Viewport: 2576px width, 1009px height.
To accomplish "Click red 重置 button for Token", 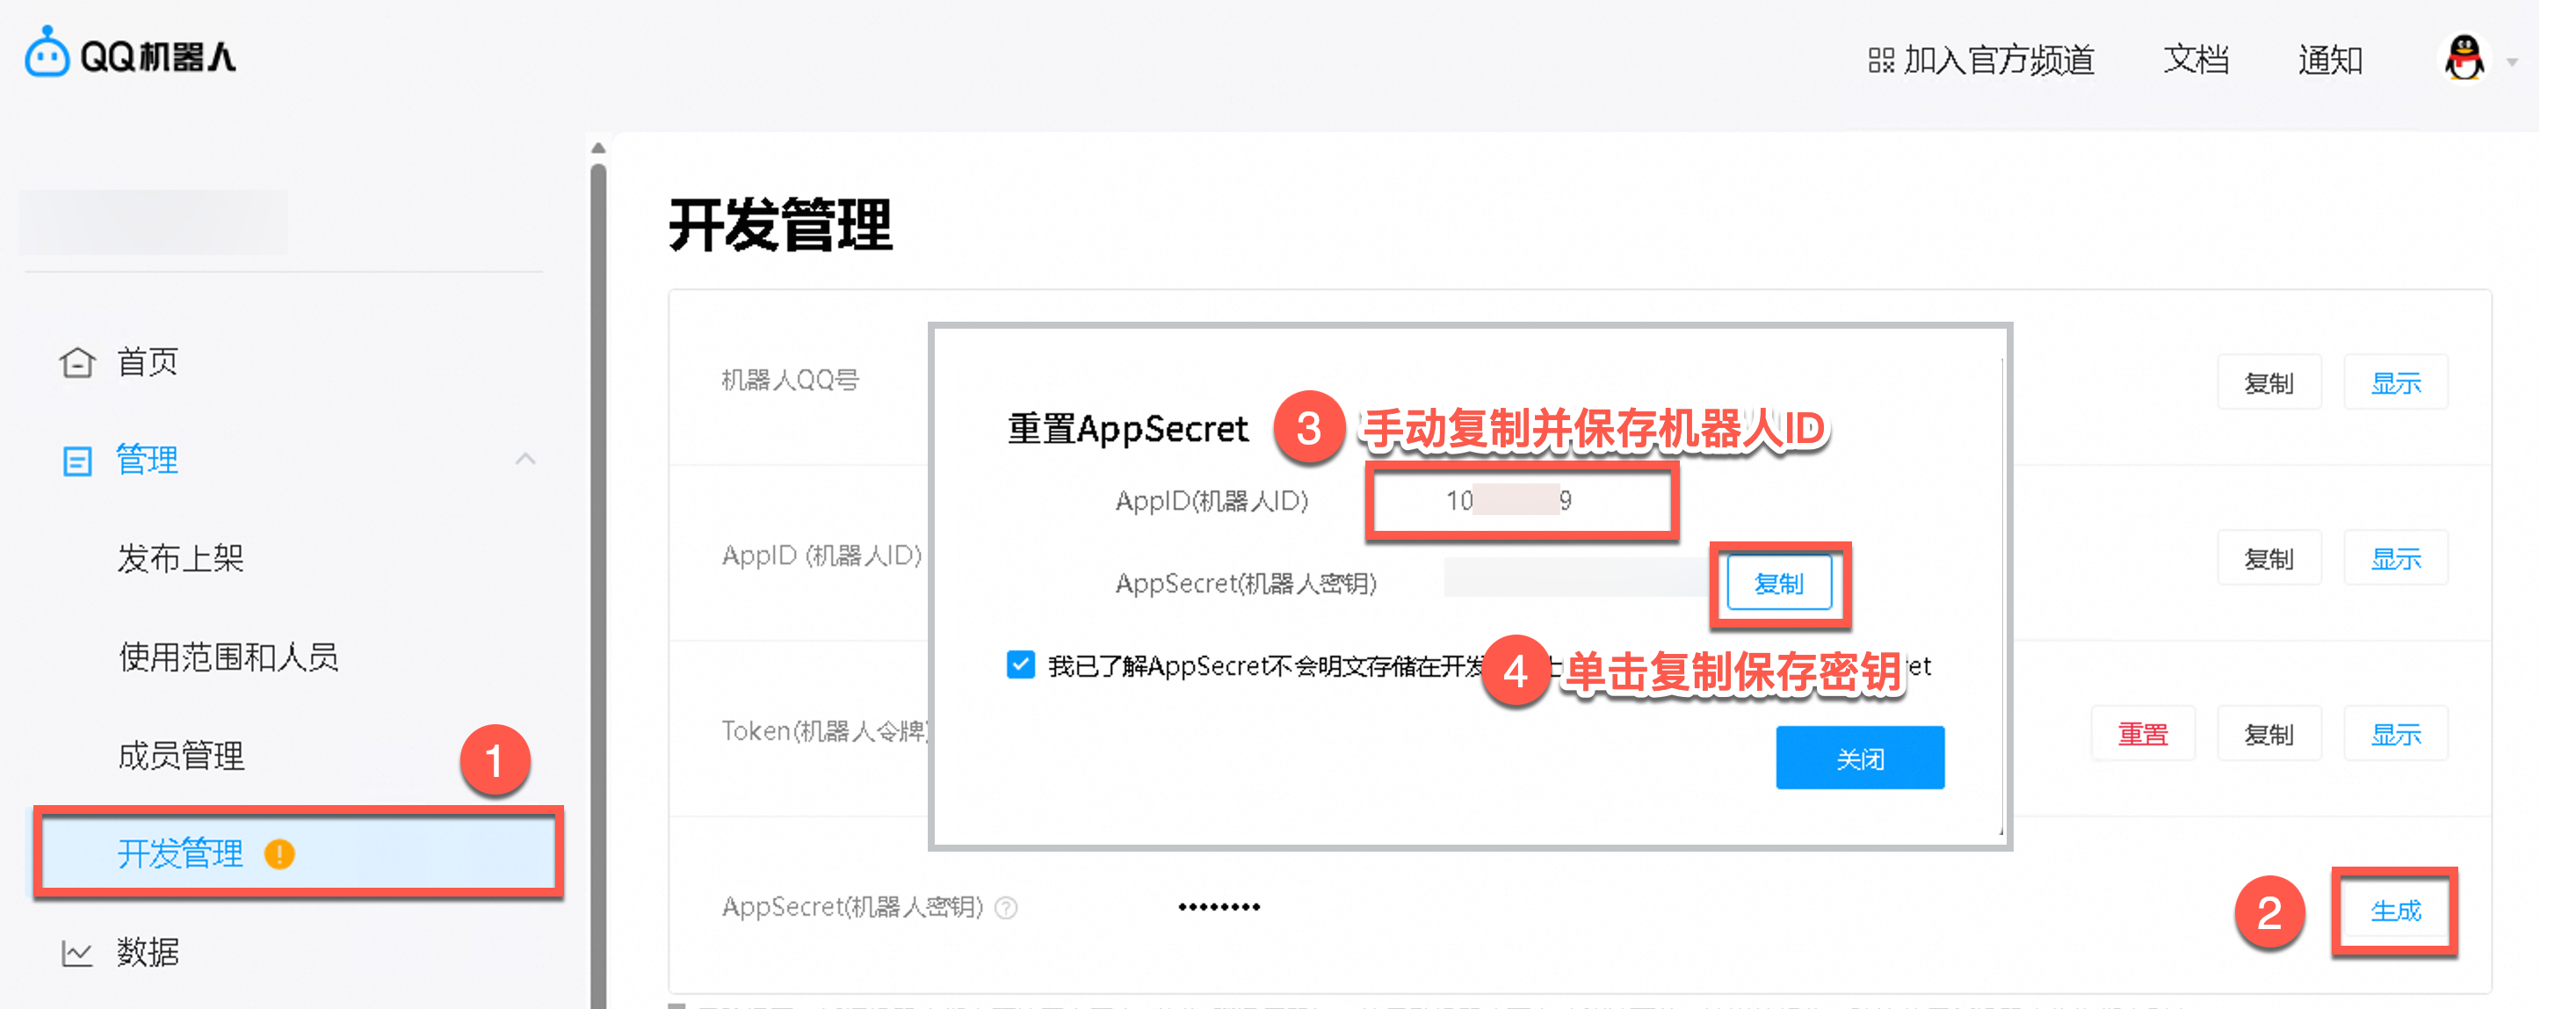I will coord(2142,734).
